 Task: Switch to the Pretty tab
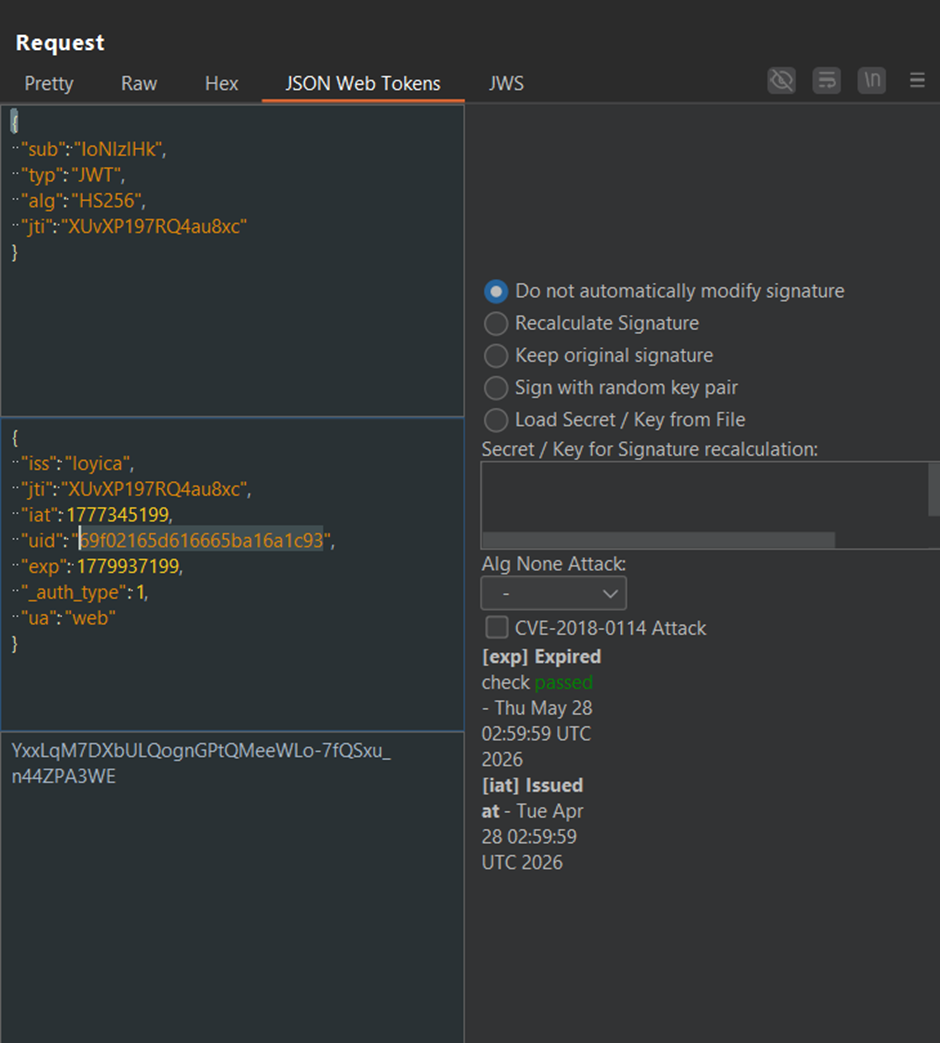(x=49, y=83)
